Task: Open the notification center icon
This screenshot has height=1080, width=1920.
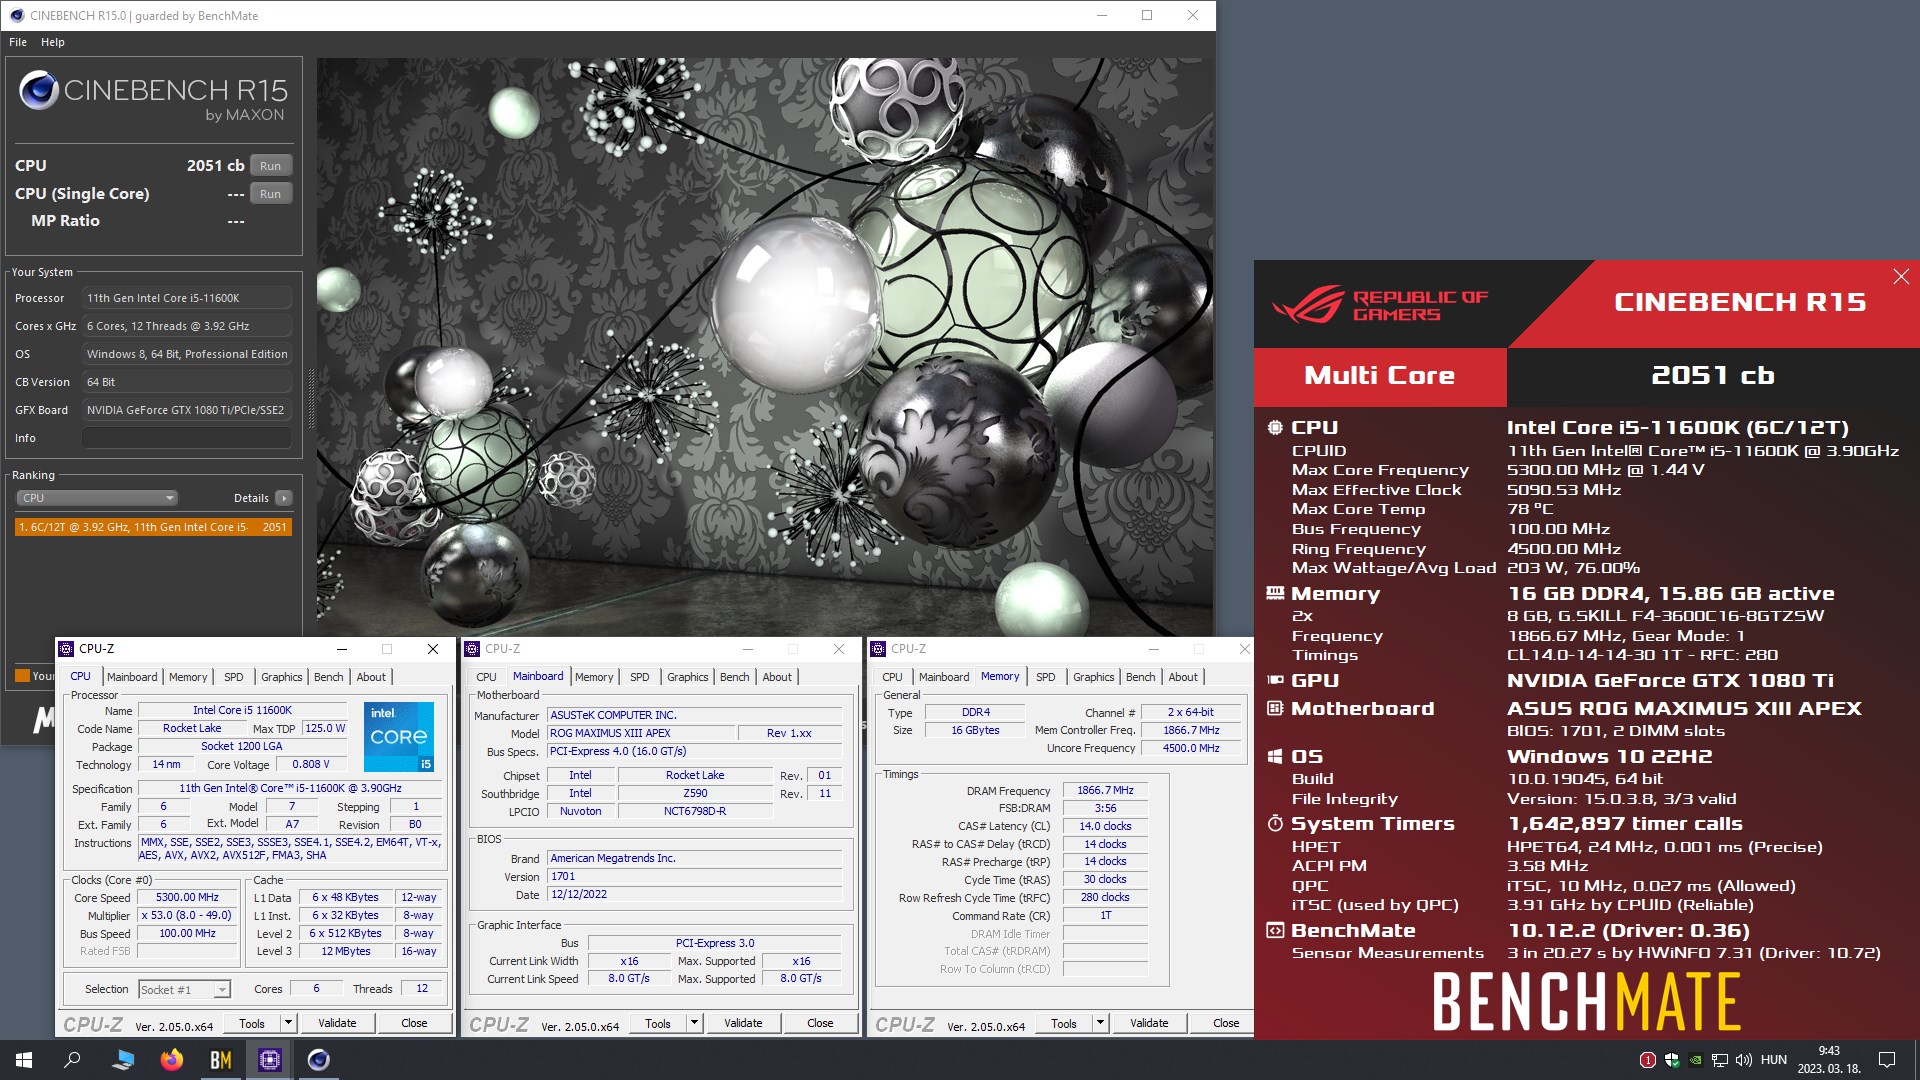Action: [1887, 1060]
